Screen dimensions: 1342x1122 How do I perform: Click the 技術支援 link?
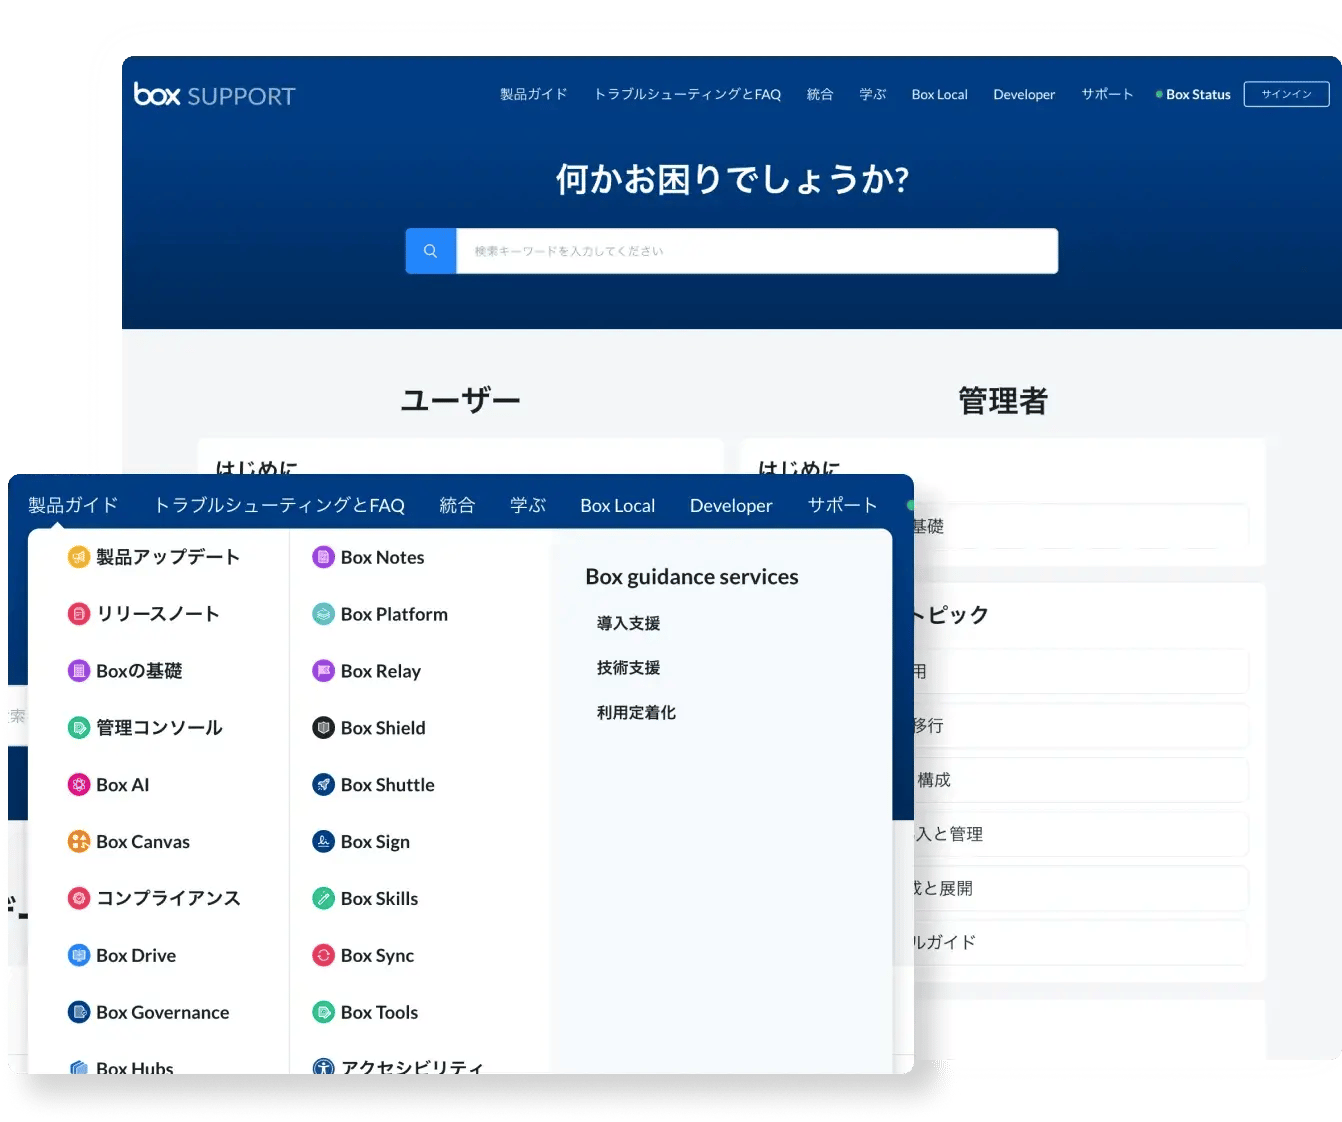coord(628,667)
